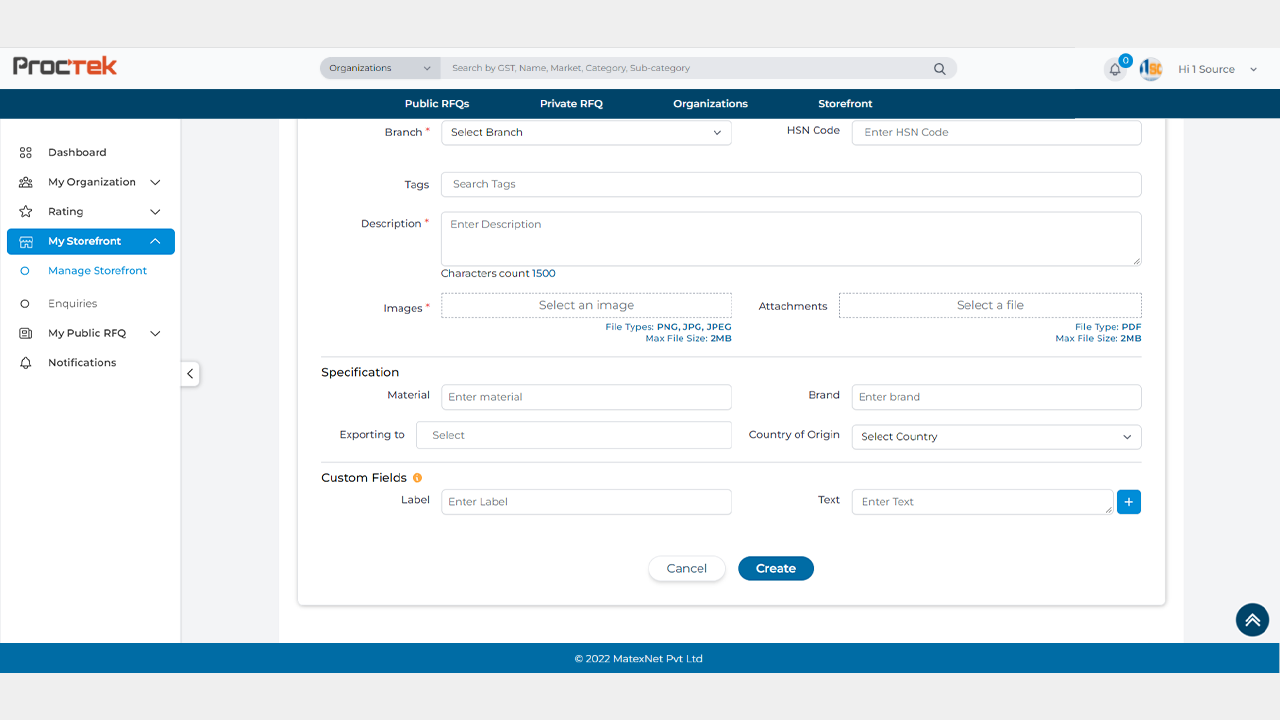Click the user avatar icon
The width and height of the screenshot is (1280, 720).
[x=1151, y=69]
